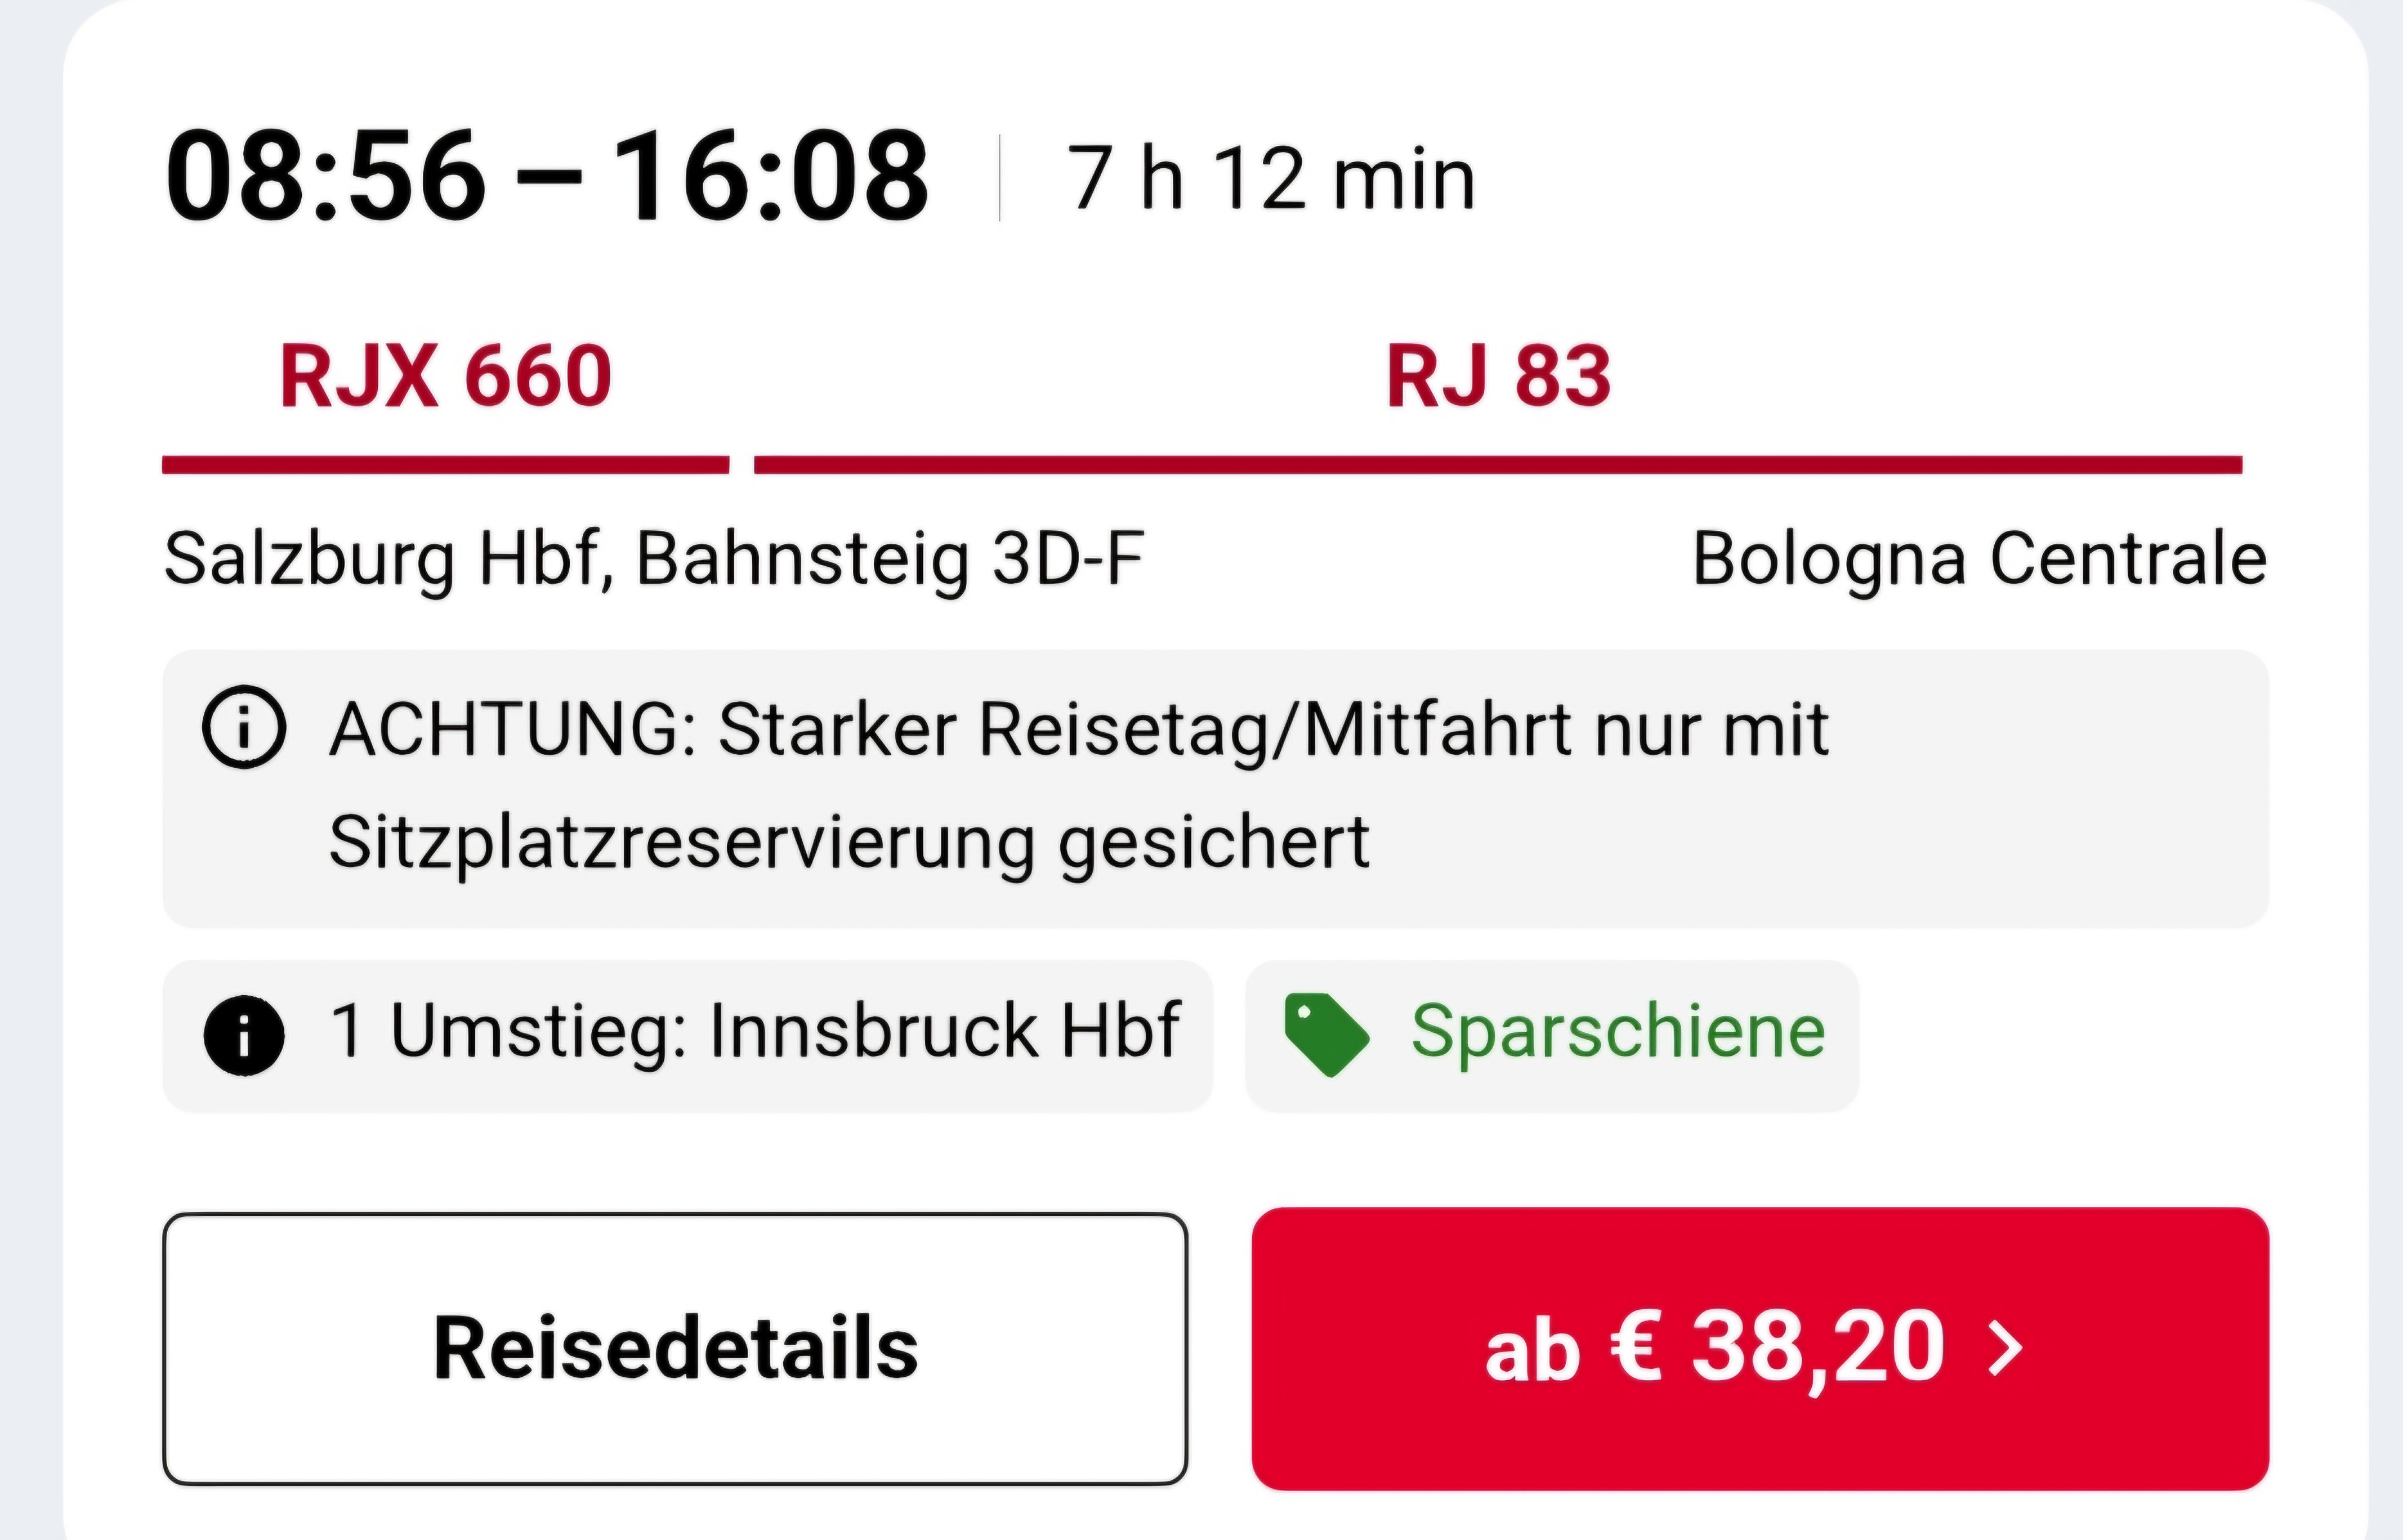Viewport: 2403px width, 1540px height.
Task: Click the Bologna Centrale destination station
Action: [x=1978, y=558]
